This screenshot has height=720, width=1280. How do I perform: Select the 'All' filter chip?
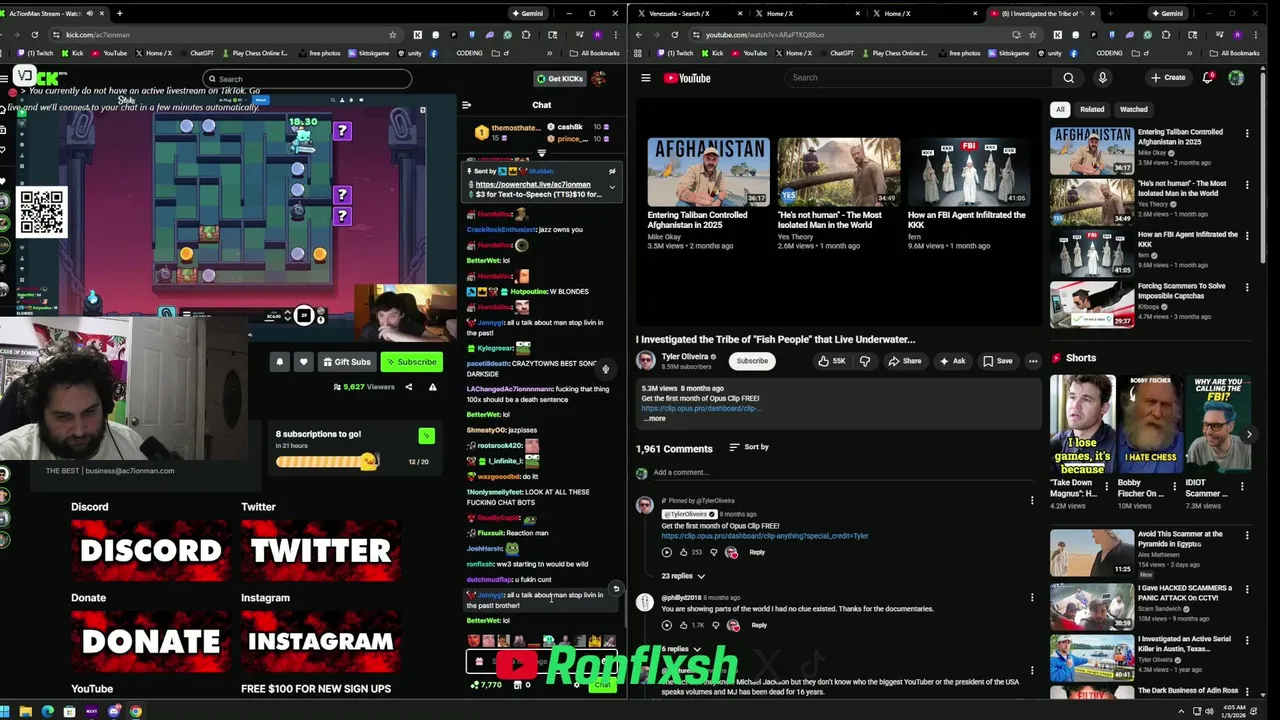coord(1060,109)
